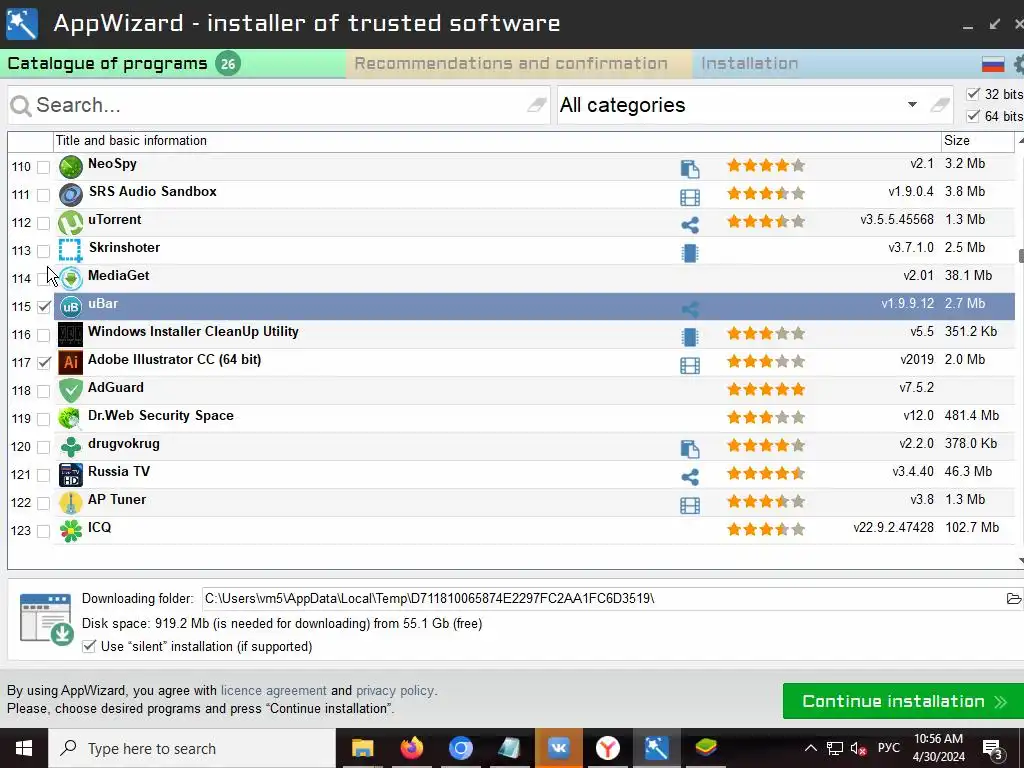Click the Downloading folder path field

coord(601,598)
